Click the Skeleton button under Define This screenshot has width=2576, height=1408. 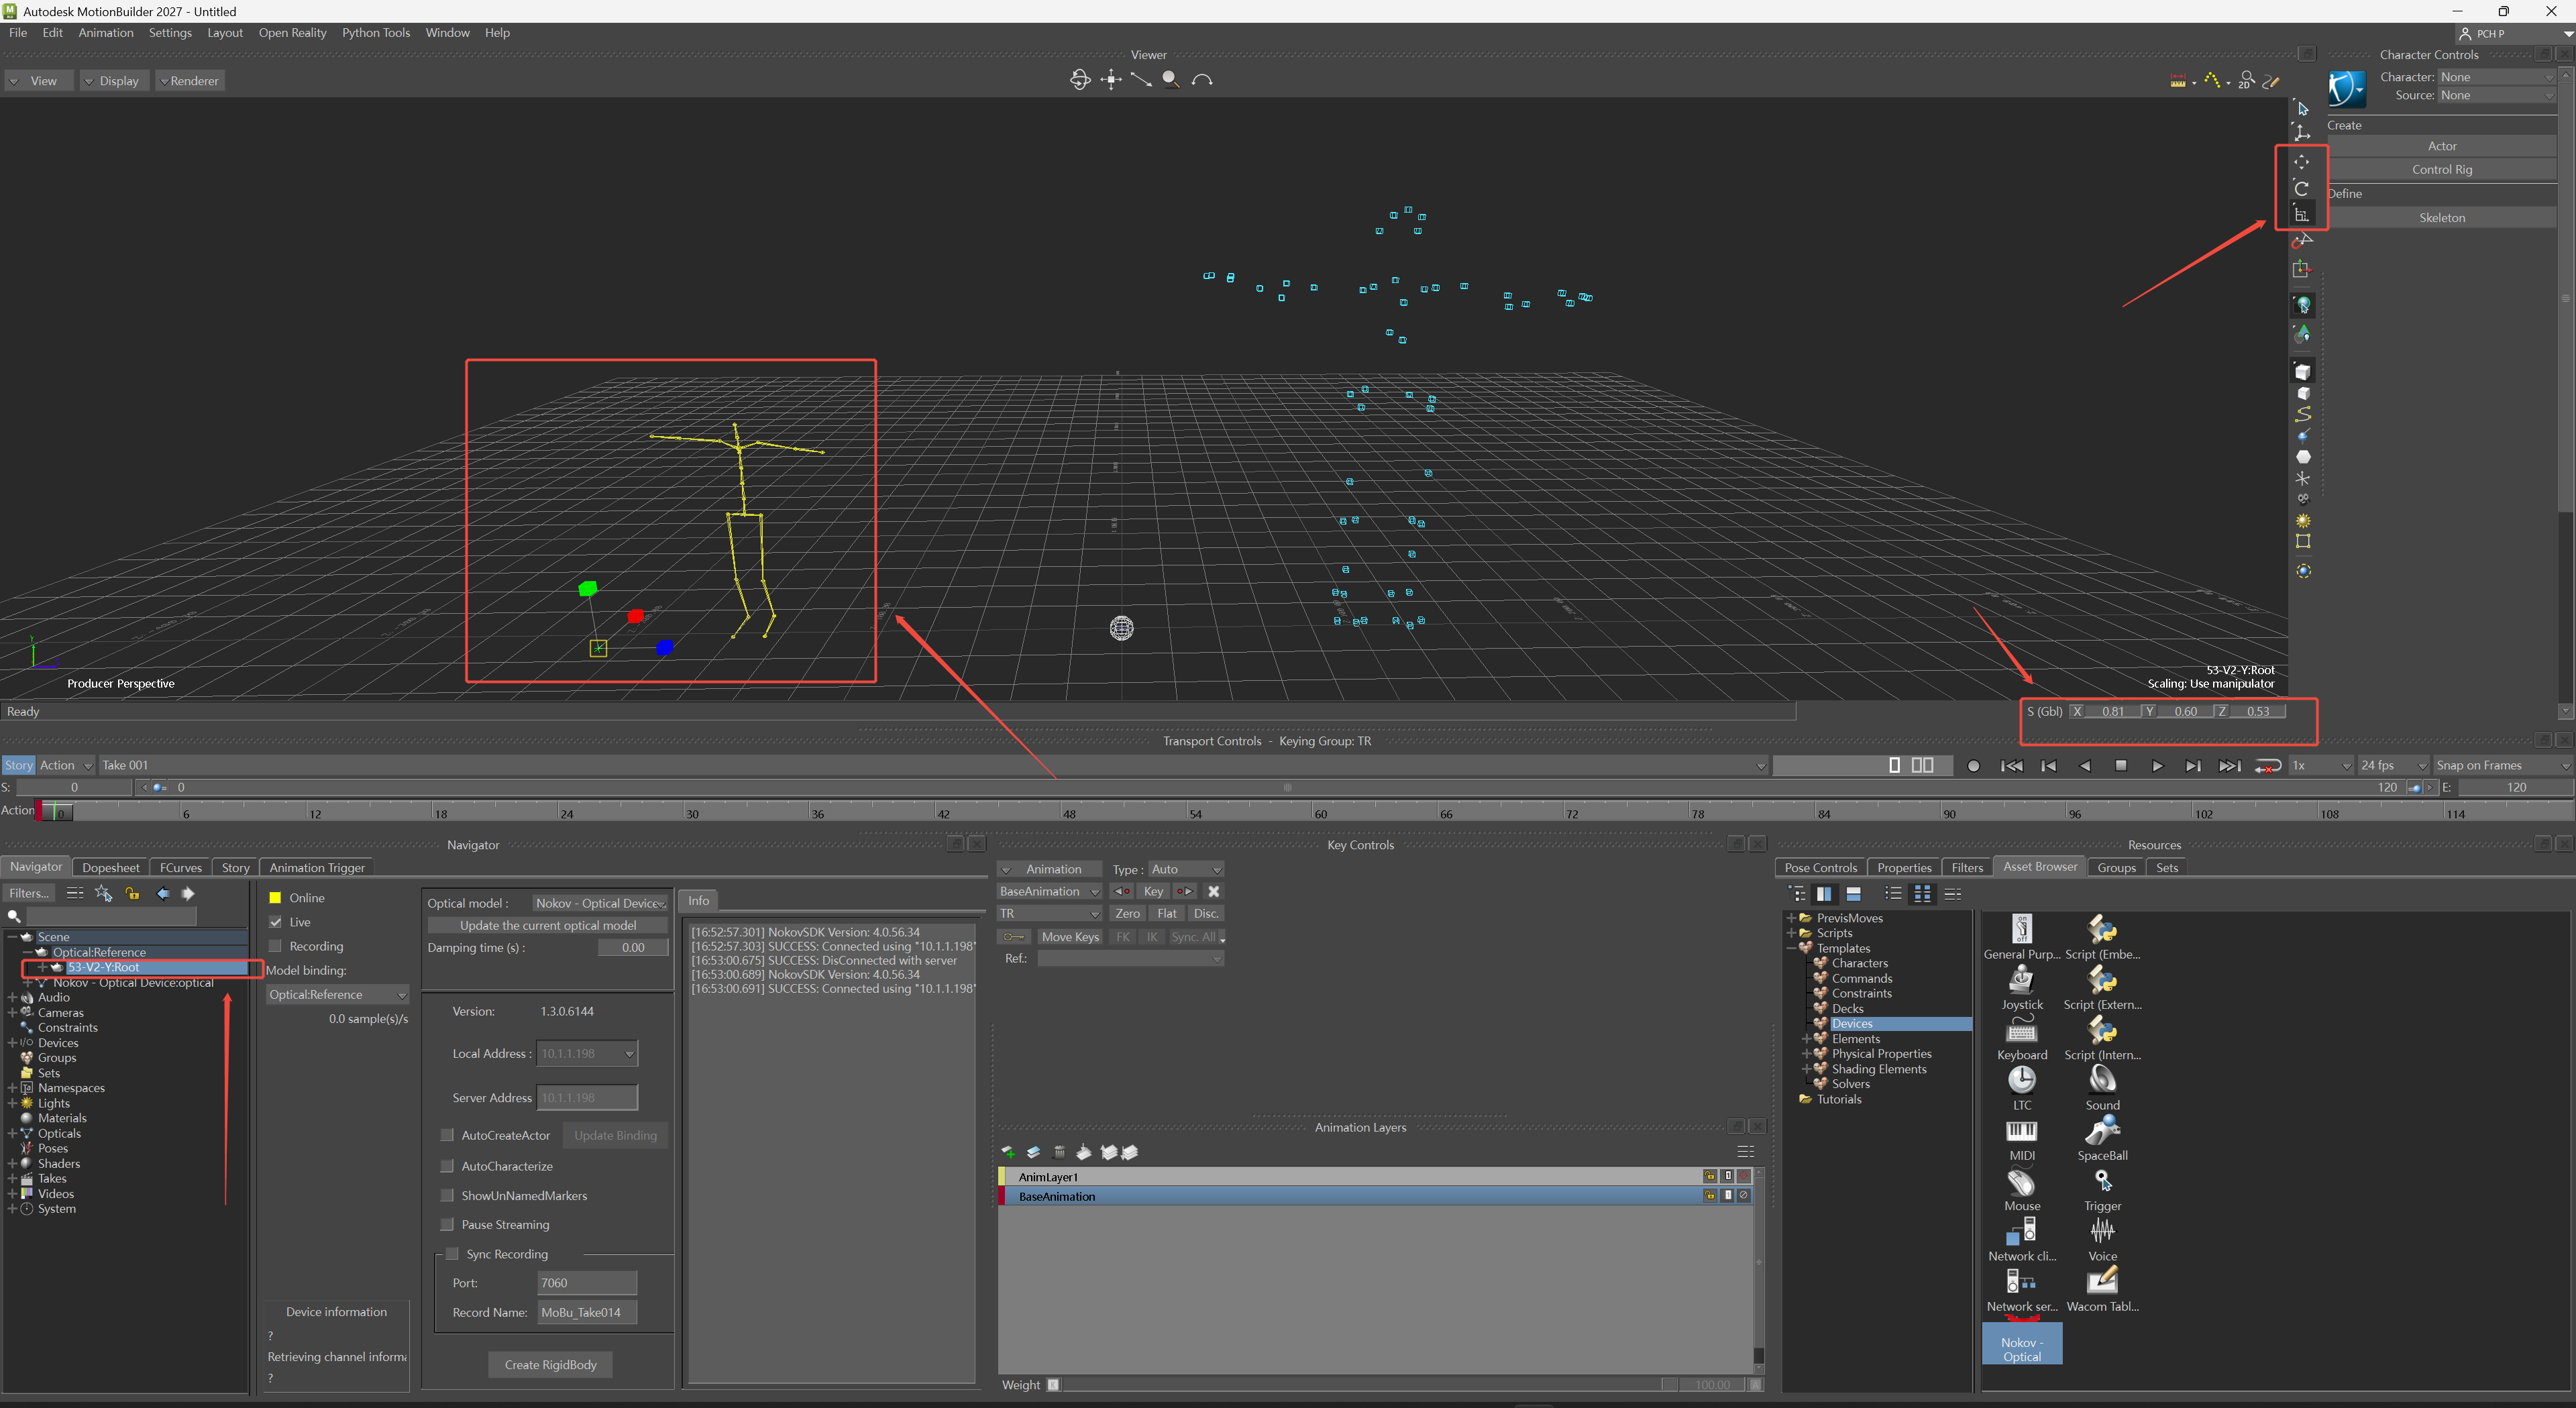click(x=2441, y=218)
